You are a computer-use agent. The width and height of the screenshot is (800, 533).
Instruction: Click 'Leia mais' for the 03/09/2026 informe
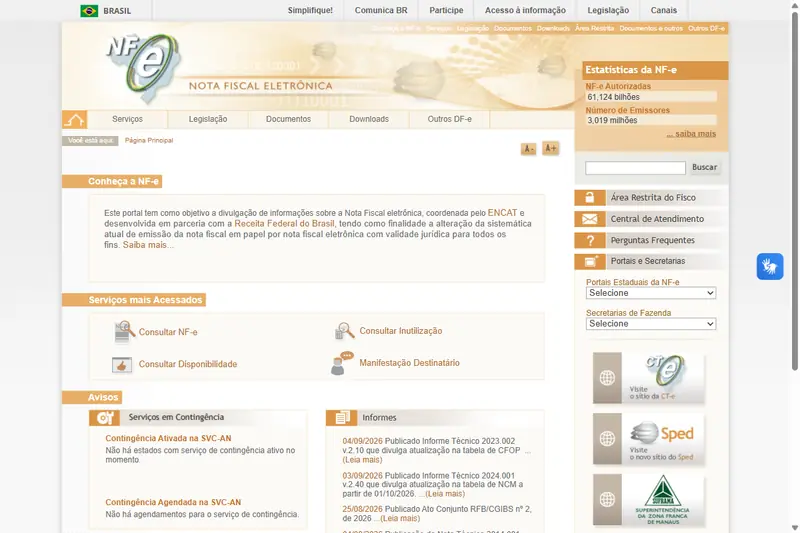point(444,494)
